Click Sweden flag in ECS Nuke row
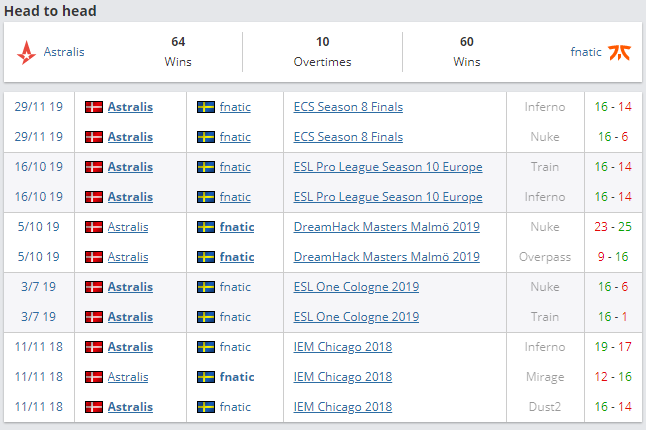 206,136
